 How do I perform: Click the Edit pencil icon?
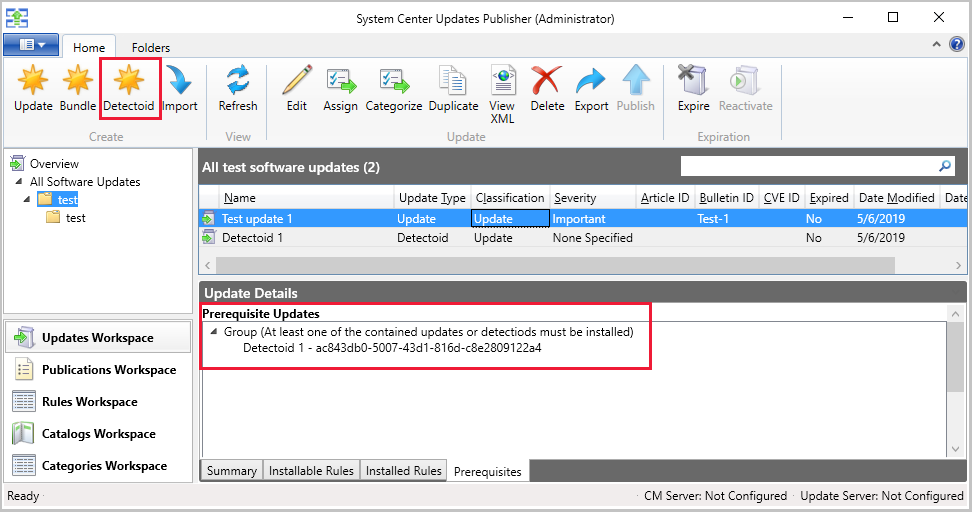coord(297,81)
